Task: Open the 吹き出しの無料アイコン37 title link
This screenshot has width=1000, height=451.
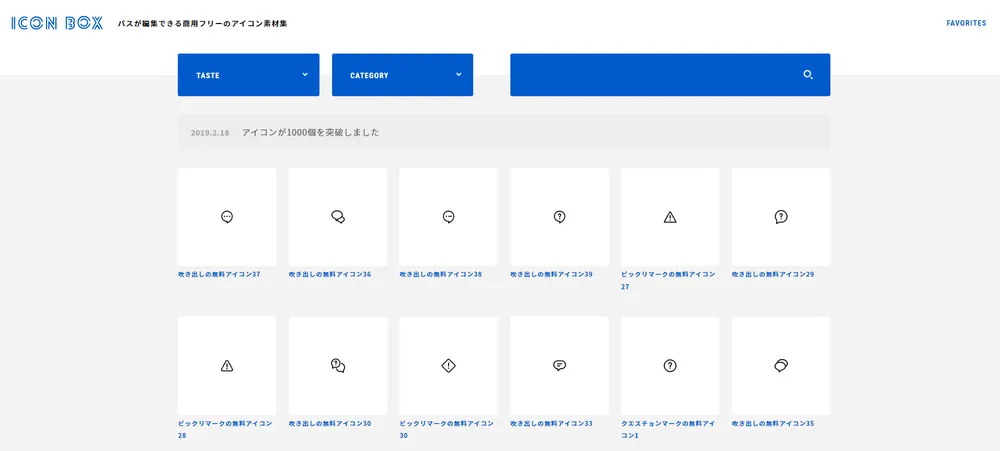Action: point(219,274)
